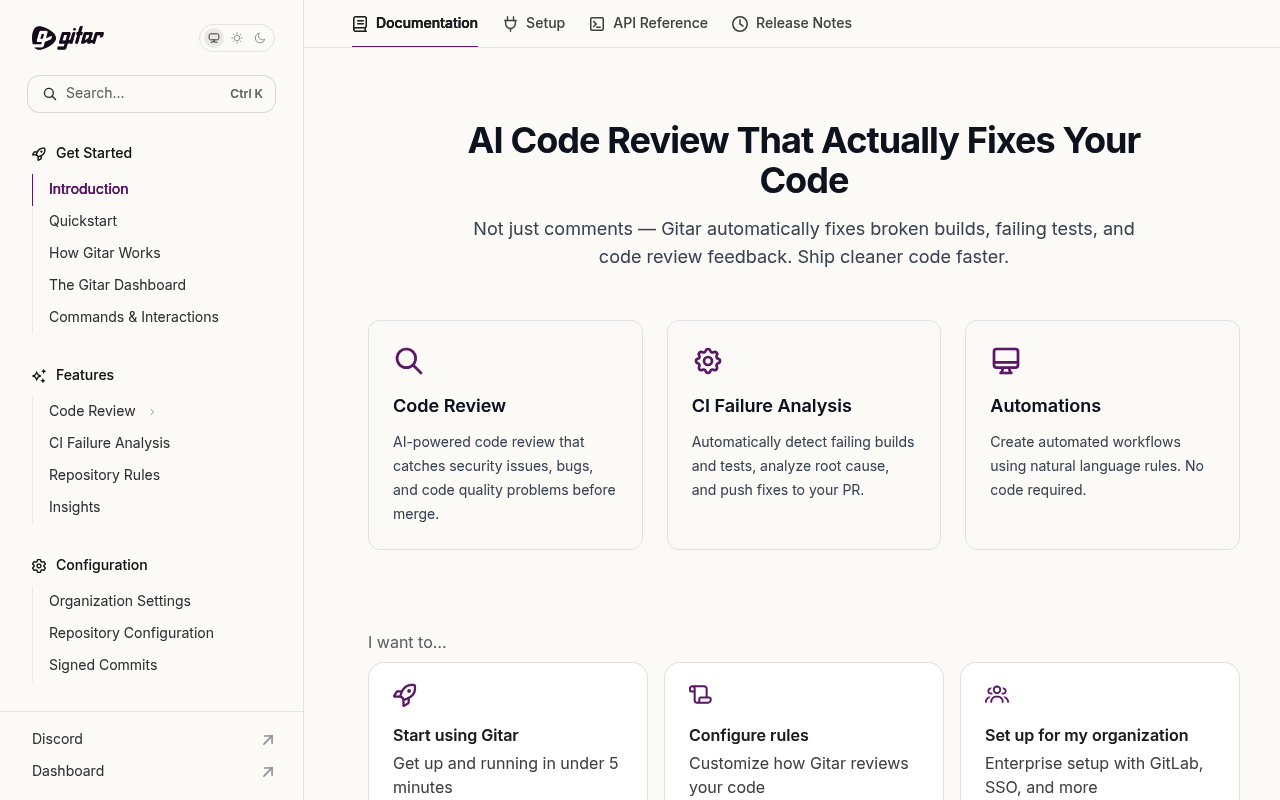Go to the Quickstart page
This screenshot has width=1280, height=800.
83,221
